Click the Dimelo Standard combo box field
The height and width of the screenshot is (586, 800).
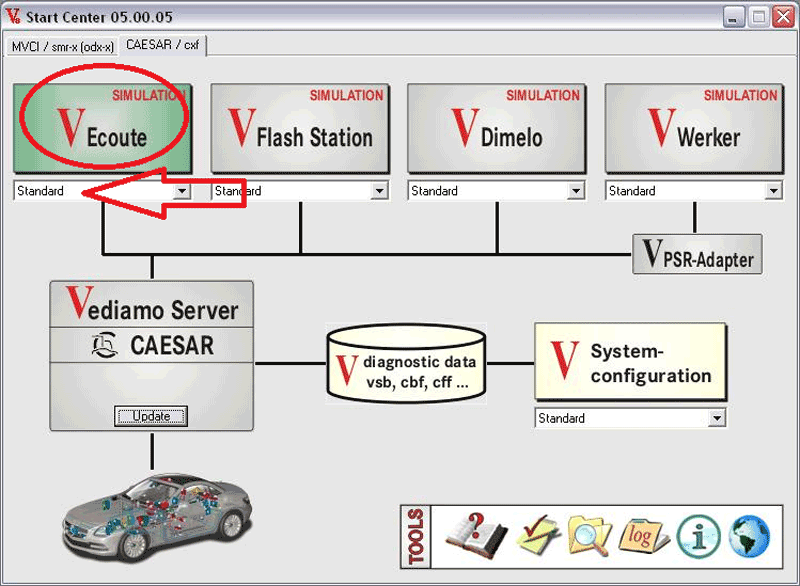[496, 191]
